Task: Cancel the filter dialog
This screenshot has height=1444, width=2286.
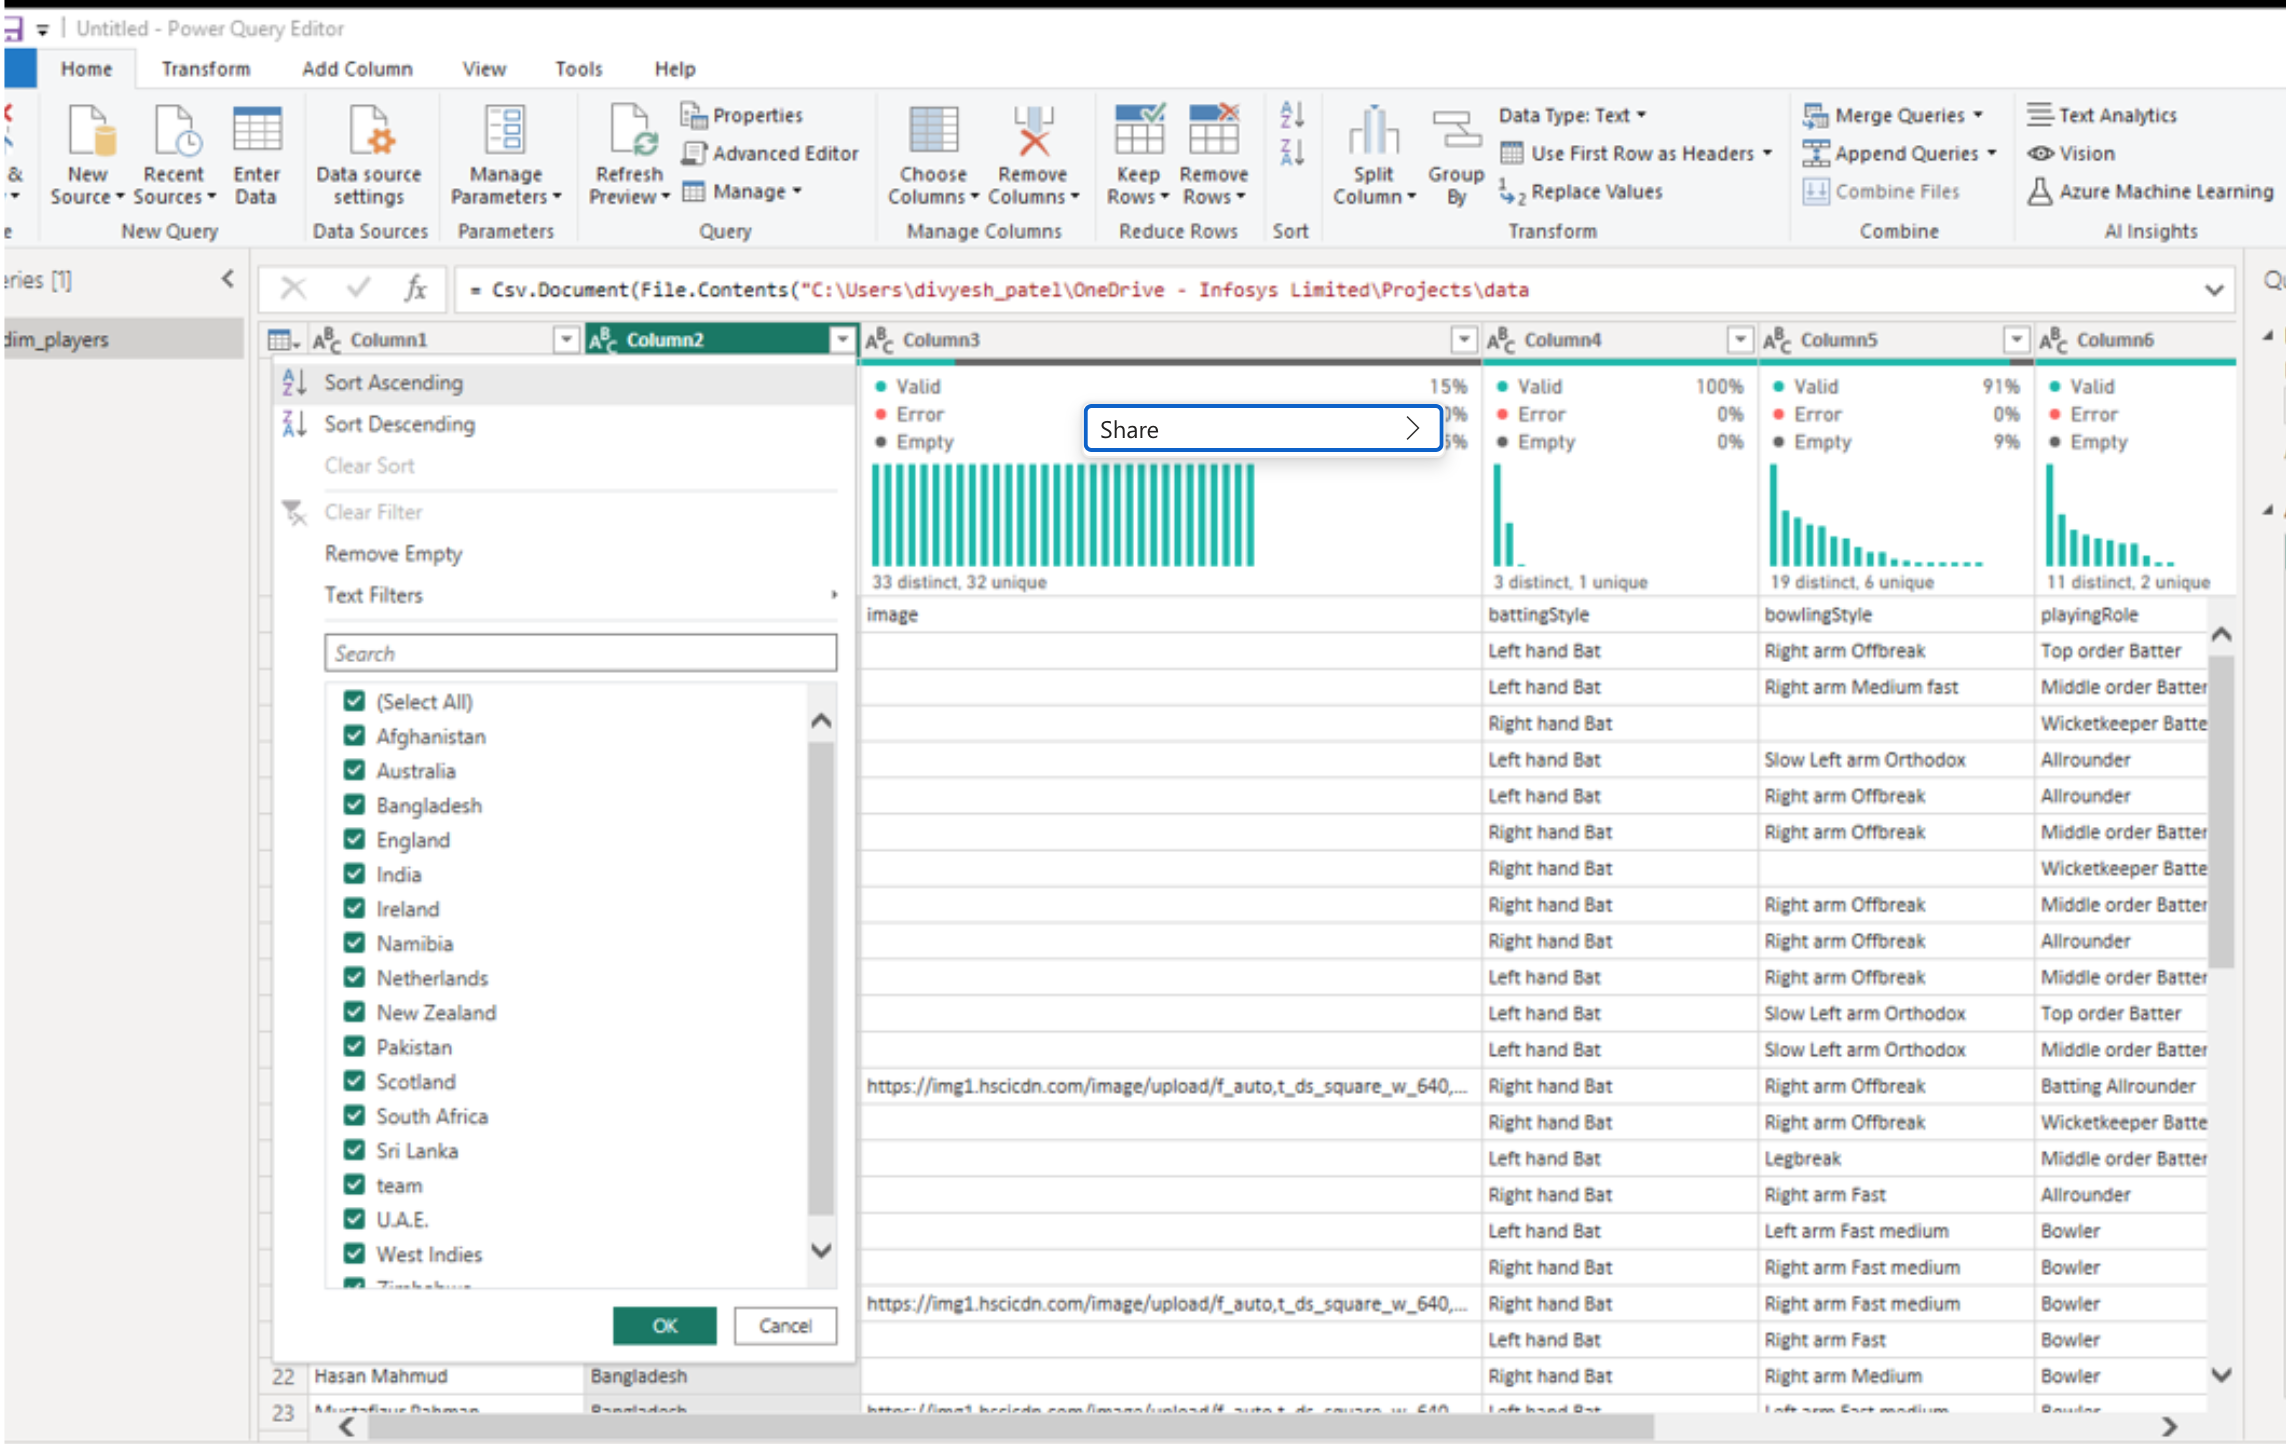Action: 785,1326
